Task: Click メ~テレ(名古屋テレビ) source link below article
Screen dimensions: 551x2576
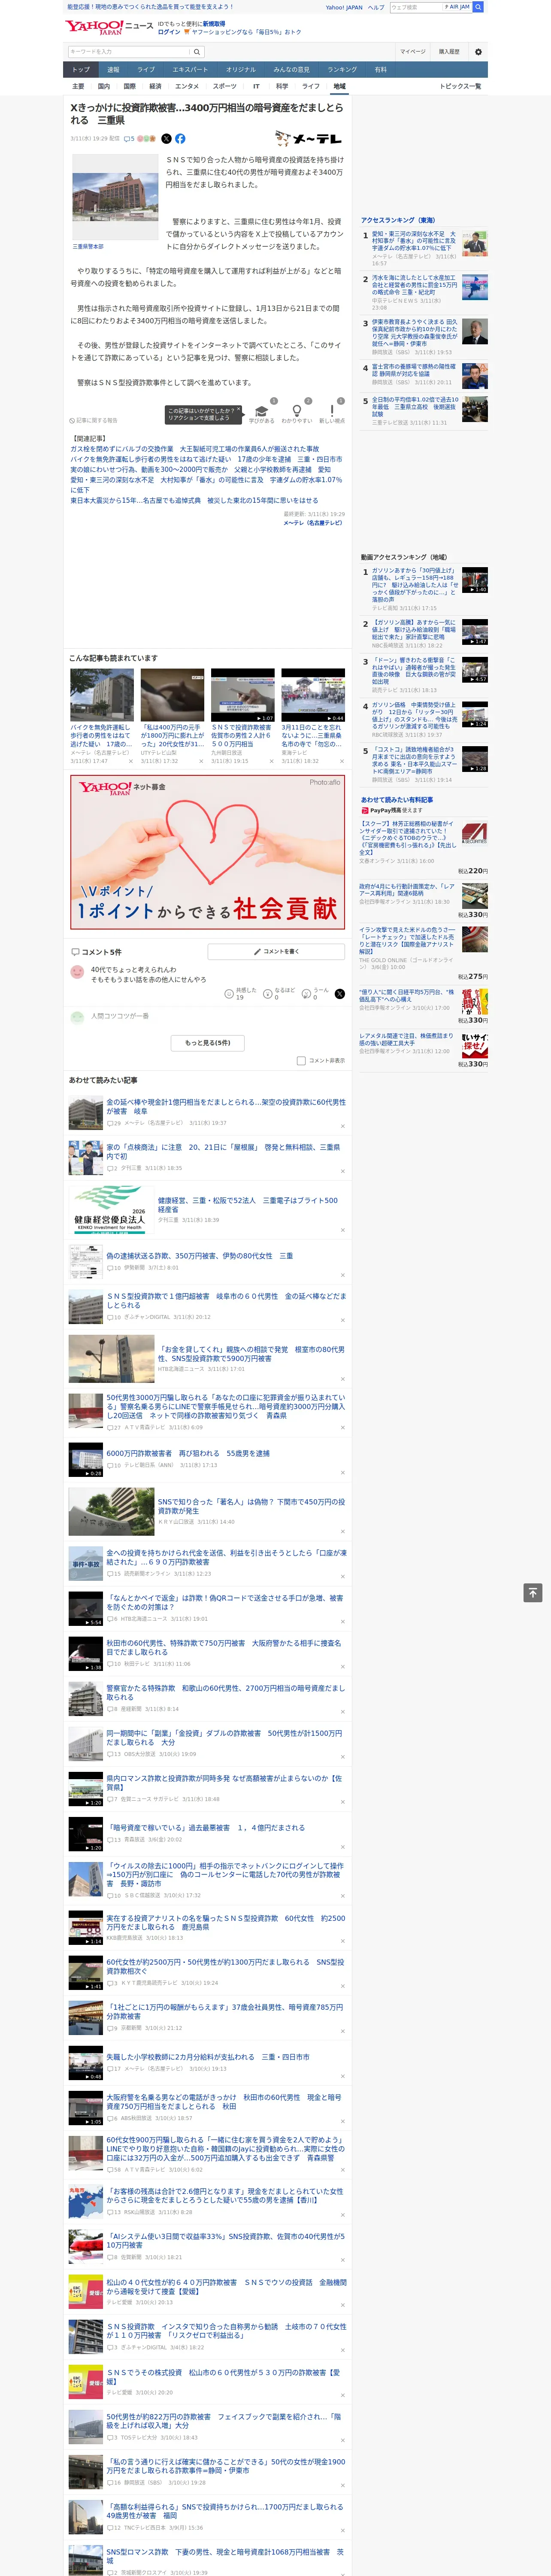Action: [x=312, y=523]
